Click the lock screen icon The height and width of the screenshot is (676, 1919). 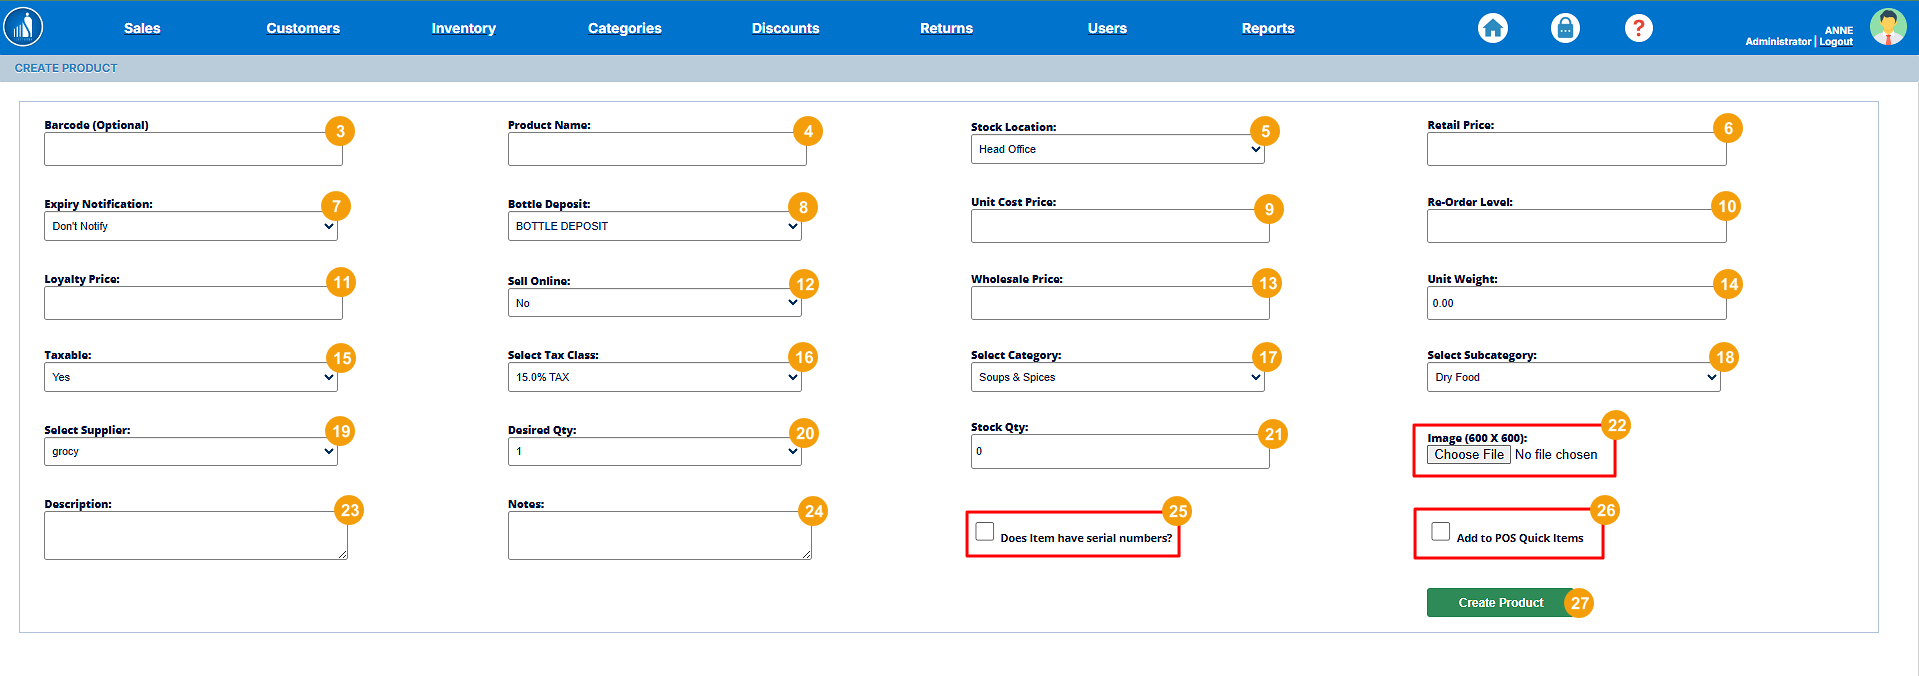point(1565,28)
